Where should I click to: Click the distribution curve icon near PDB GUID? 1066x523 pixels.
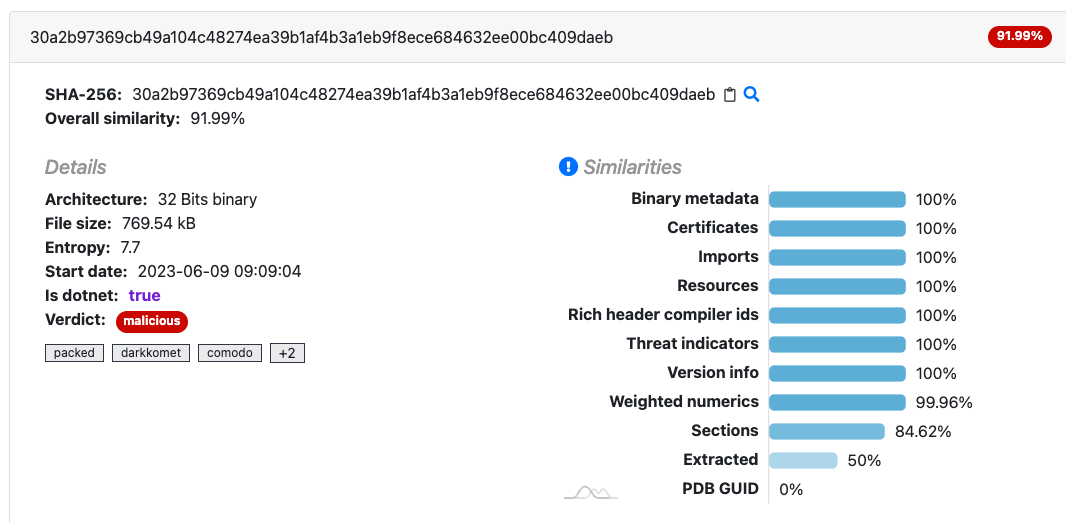click(591, 492)
